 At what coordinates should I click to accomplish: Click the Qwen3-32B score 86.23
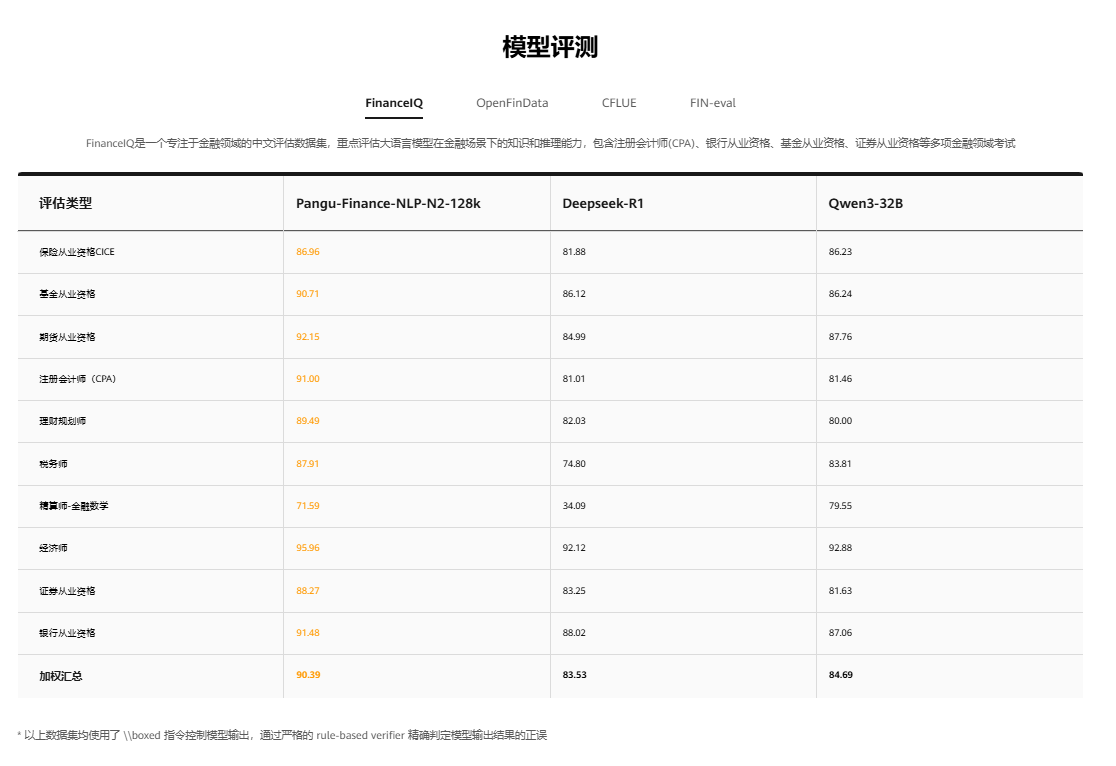point(840,252)
